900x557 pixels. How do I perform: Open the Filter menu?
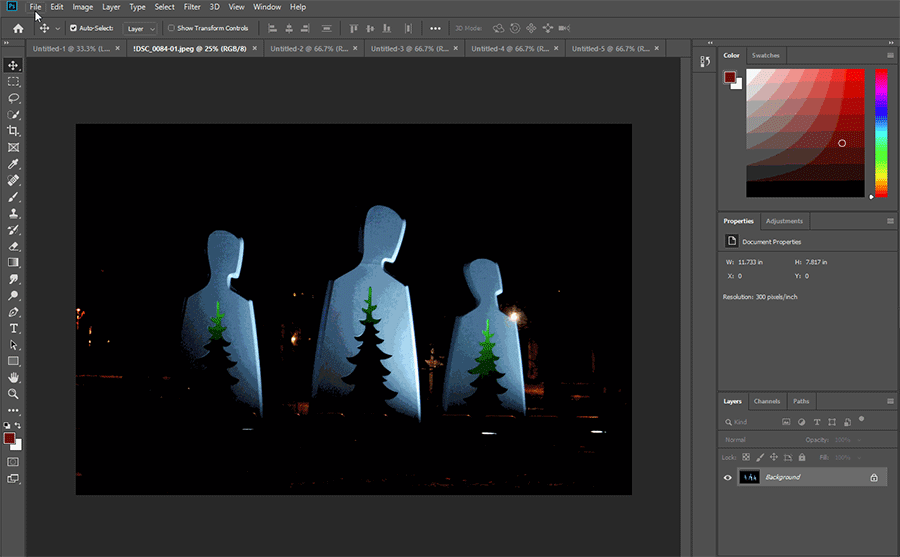click(x=192, y=7)
